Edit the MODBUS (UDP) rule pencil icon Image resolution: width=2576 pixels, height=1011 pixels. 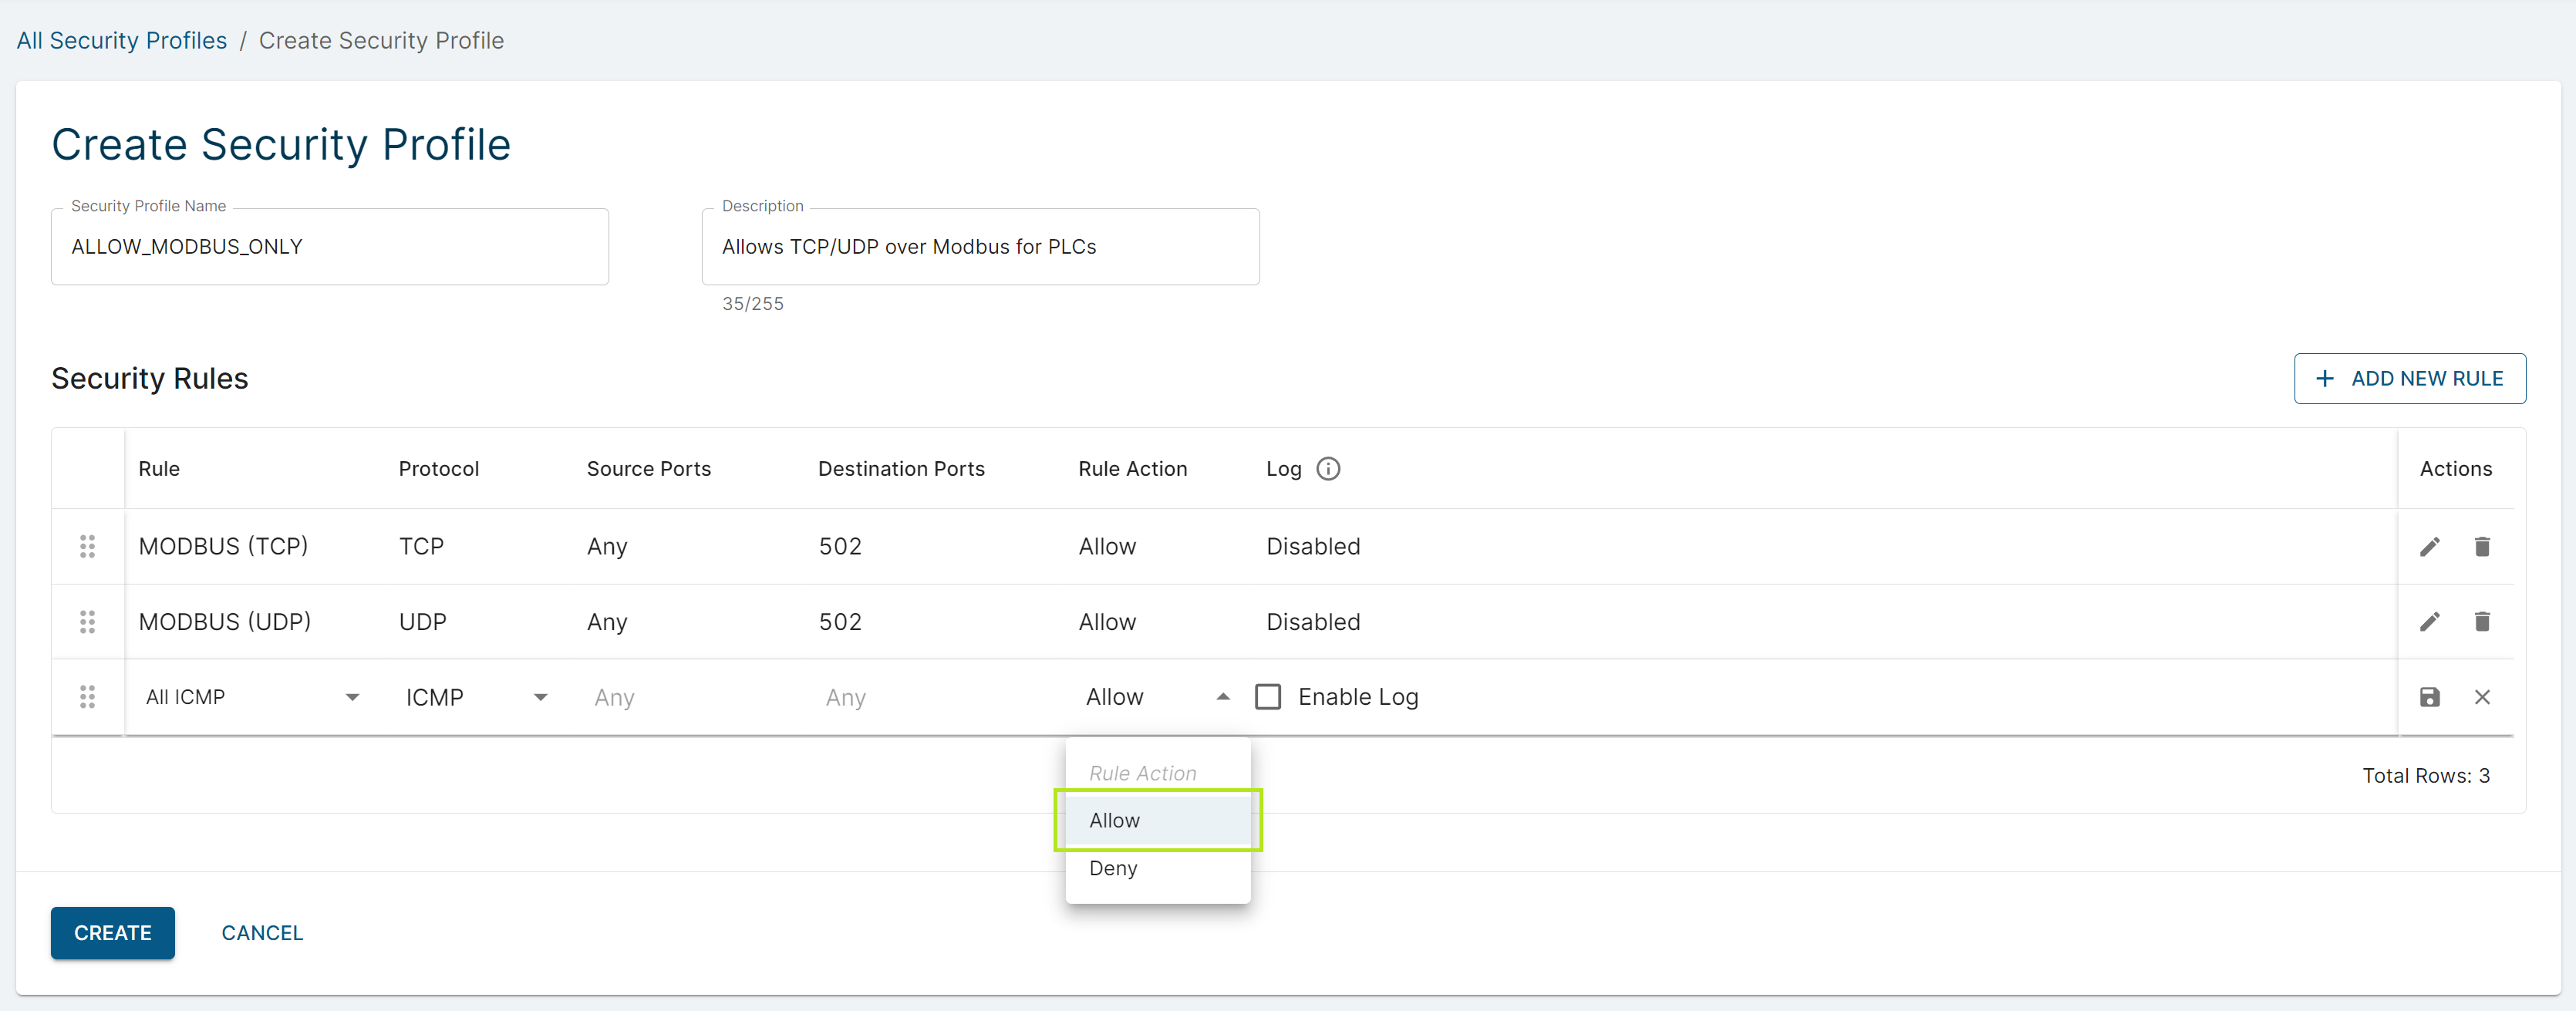[2429, 621]
